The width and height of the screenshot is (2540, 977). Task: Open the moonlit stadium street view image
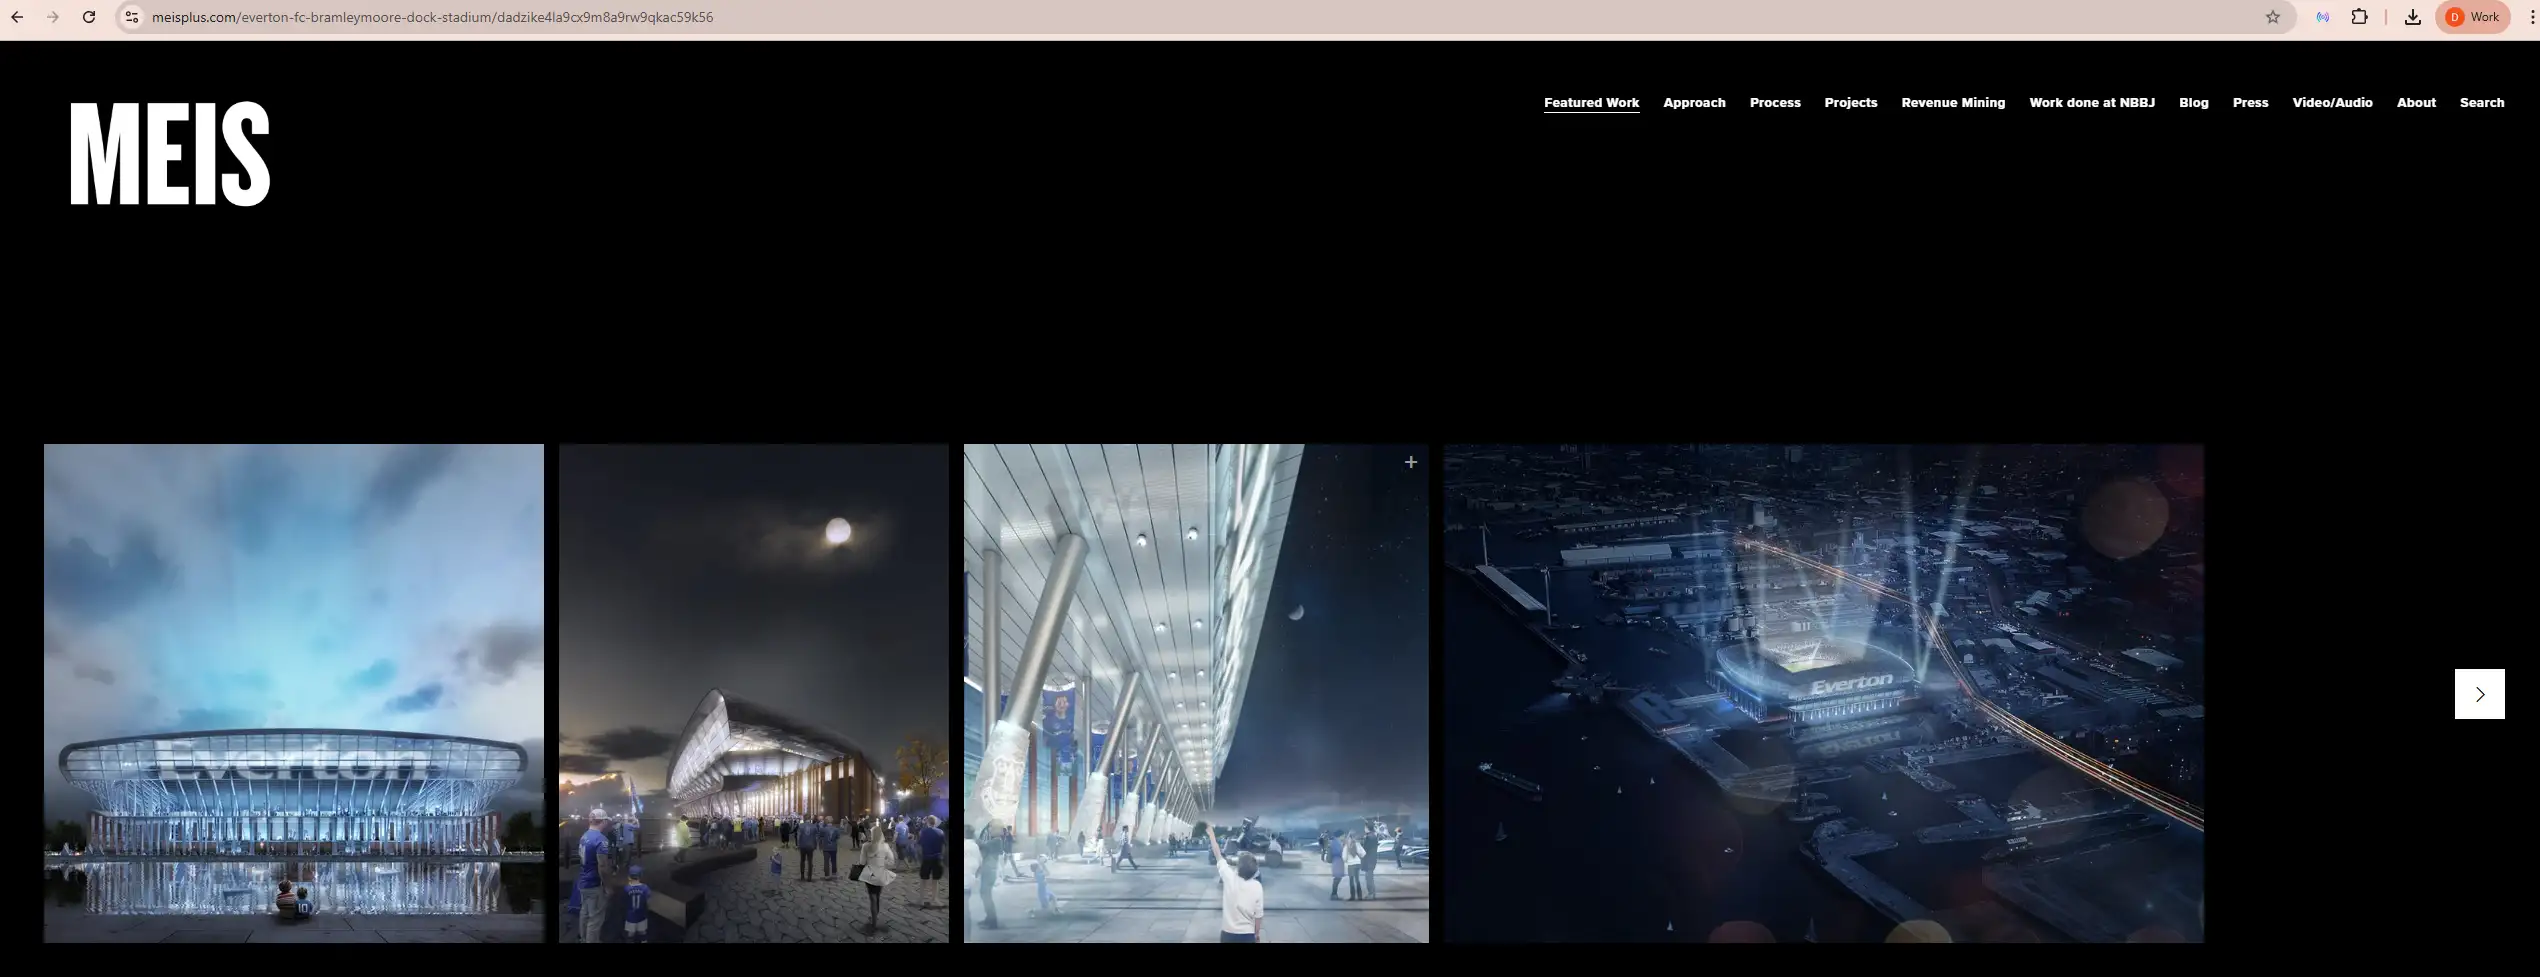(x=754, y=693)
